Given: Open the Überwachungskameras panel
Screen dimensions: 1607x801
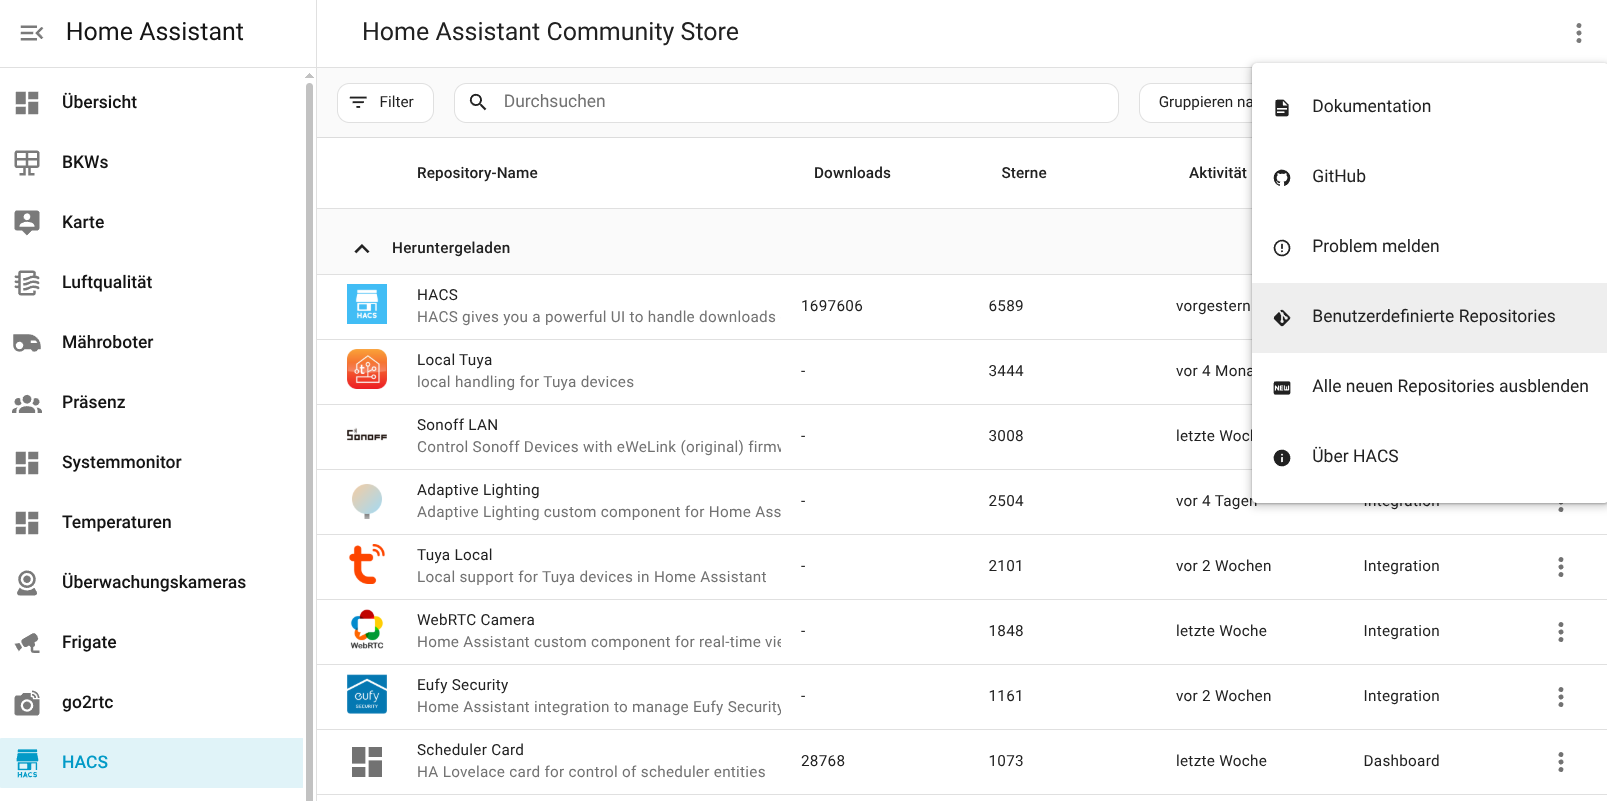Looking at the screenshot, I should click(x=152, y=582).
